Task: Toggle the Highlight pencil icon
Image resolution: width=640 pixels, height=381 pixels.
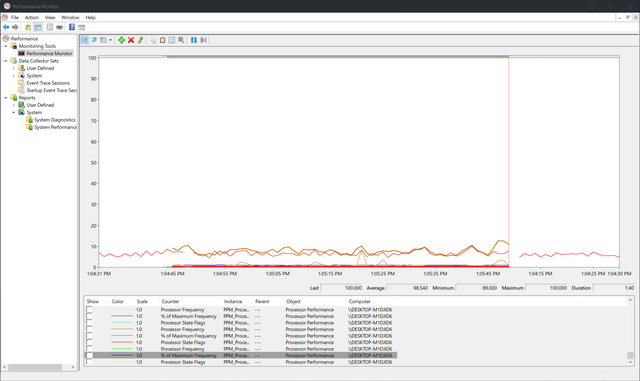Action: (140, 40)
